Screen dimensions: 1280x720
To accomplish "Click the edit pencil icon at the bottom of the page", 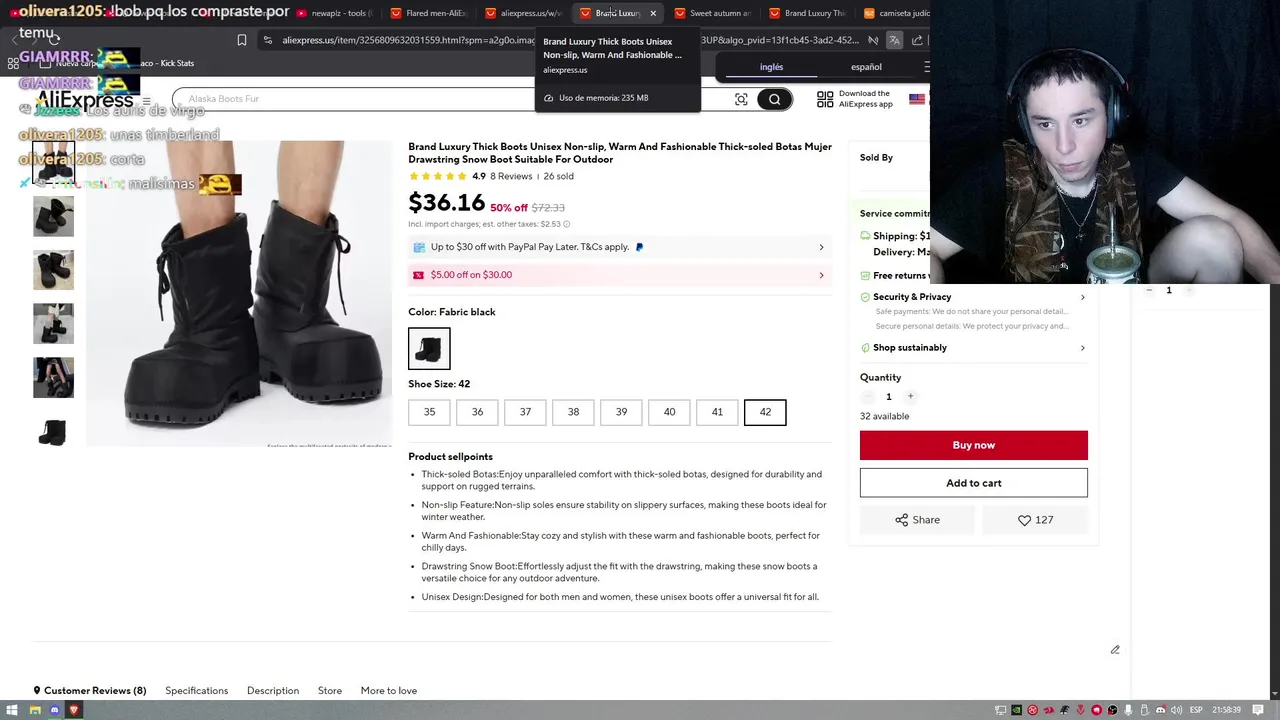I will (x=1115, y=649).
